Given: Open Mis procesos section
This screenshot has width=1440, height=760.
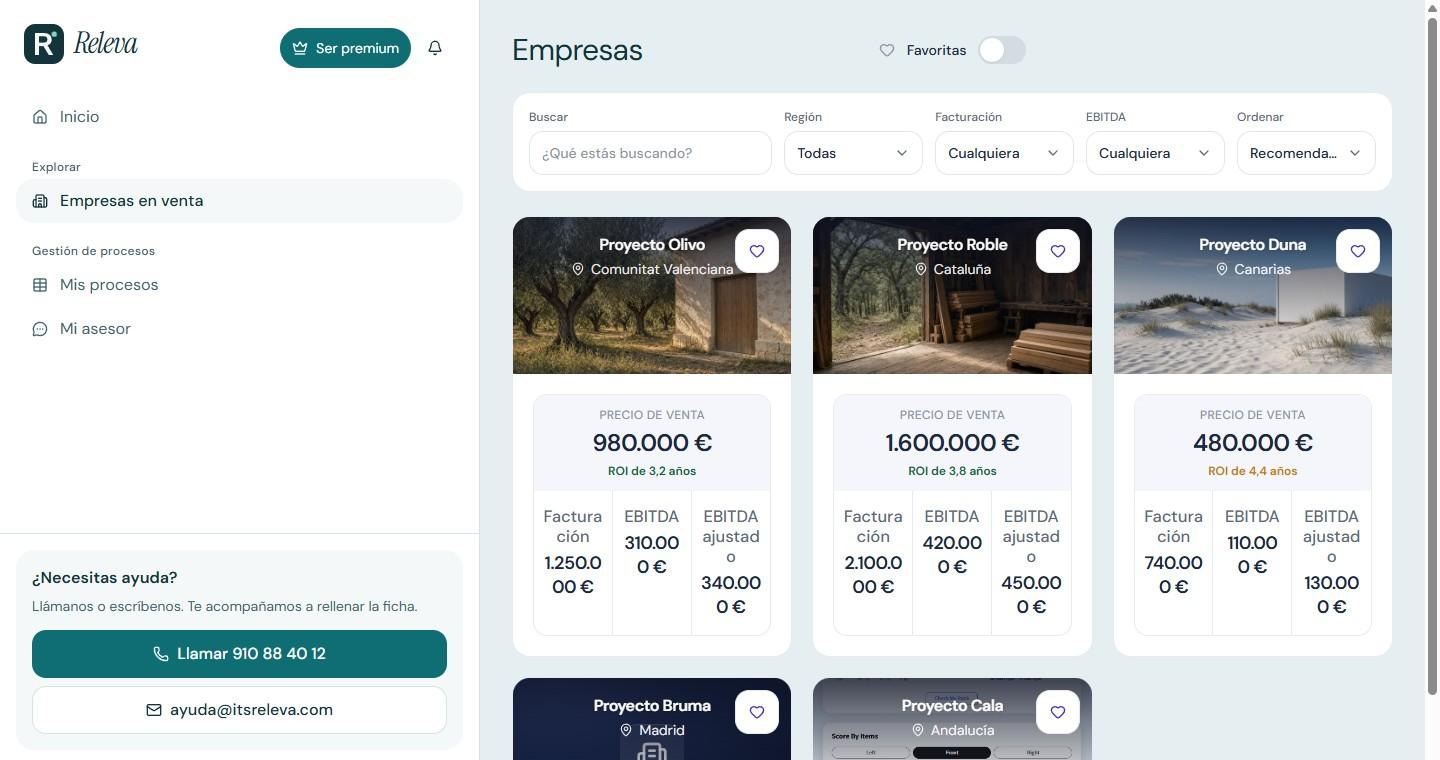Looking at the screenshot, I should tap(239, 285).
